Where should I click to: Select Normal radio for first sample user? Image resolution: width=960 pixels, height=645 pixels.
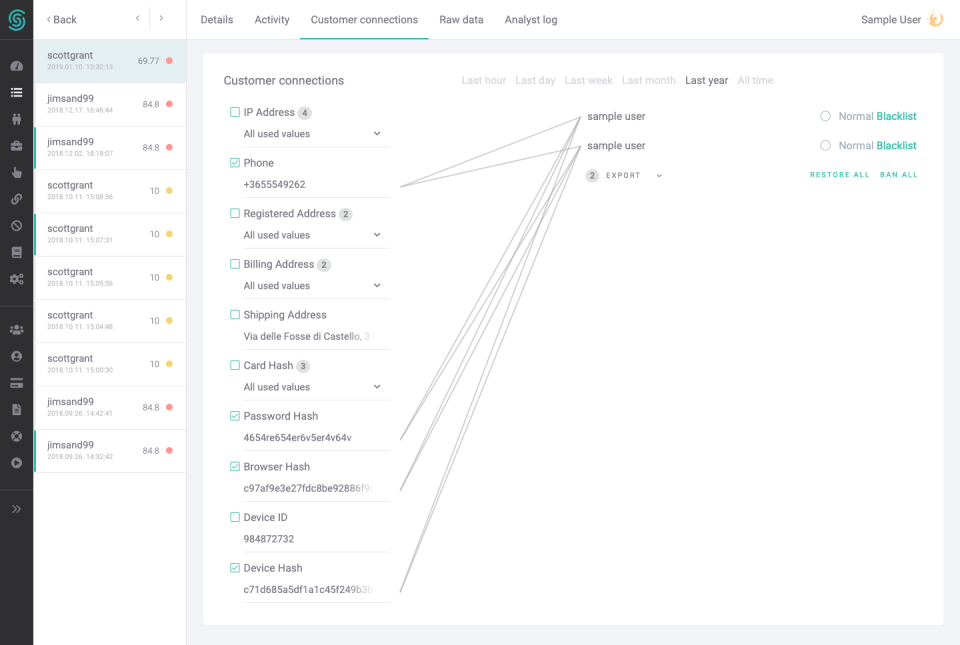pyautogui.click(x=825, y=116)
